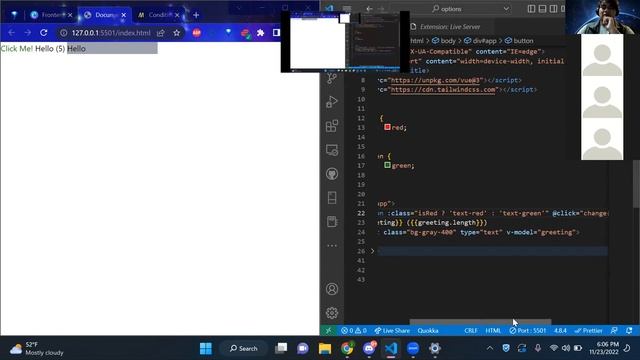Open Extensions view in VS Code activity bar

[x=332, y=126]
